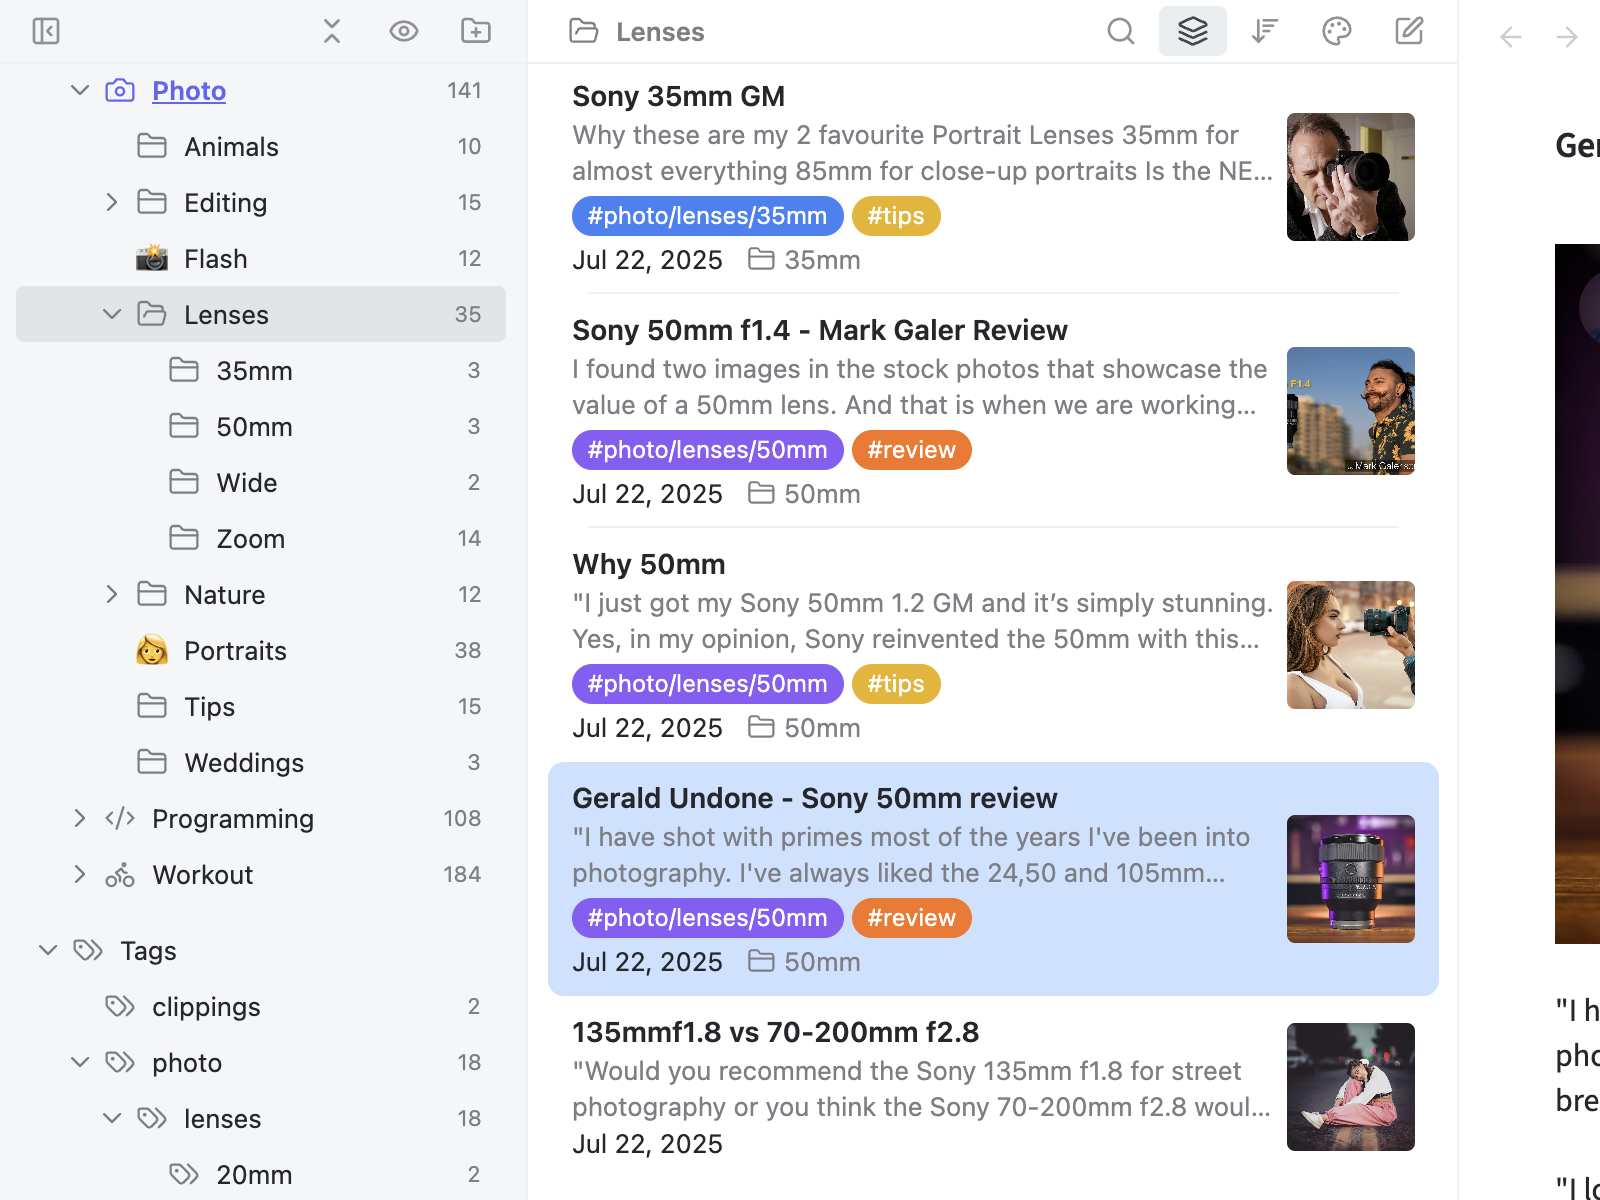Select the Portraits folder
Image resolution: width=1600 pixels, height=1200 pixels.
click(x=235, y=650)
